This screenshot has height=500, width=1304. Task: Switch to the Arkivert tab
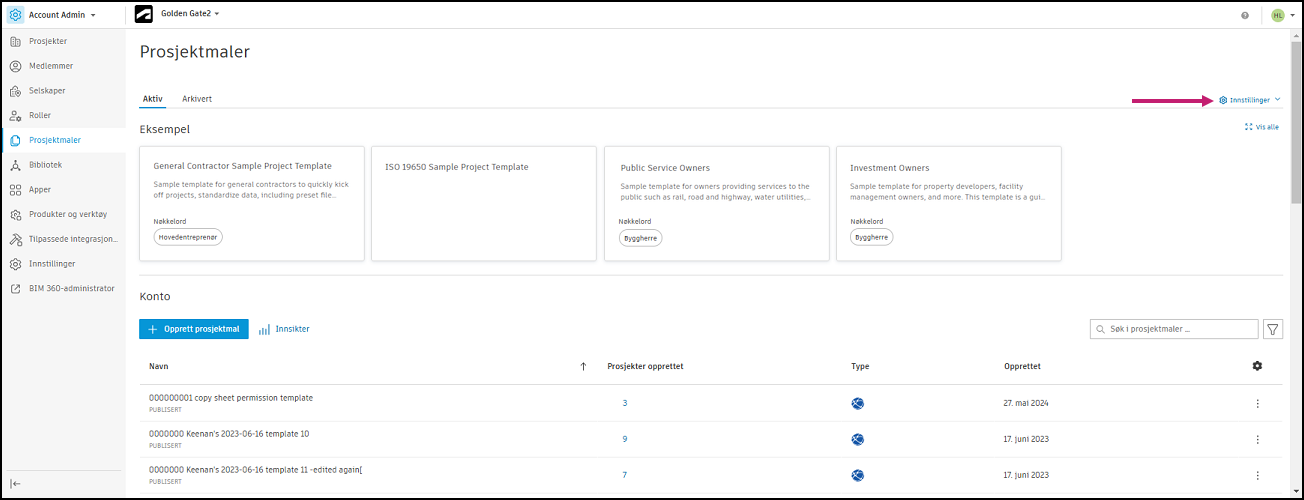(197, 99)
